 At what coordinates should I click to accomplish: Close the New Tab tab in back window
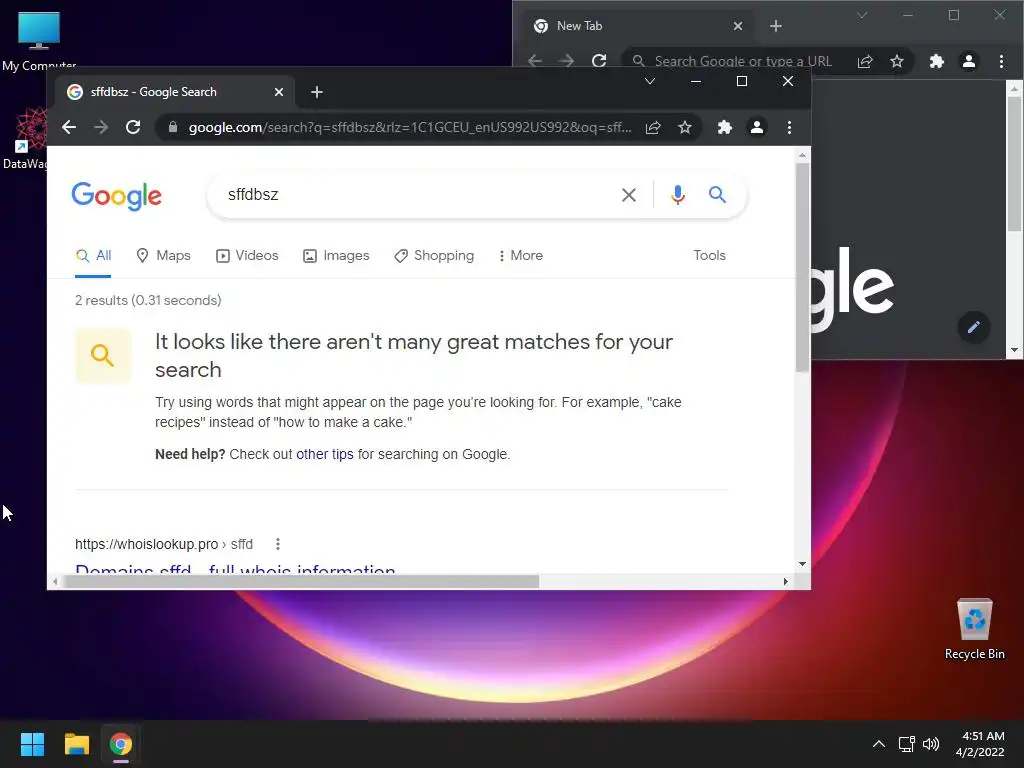click(738, 26)
